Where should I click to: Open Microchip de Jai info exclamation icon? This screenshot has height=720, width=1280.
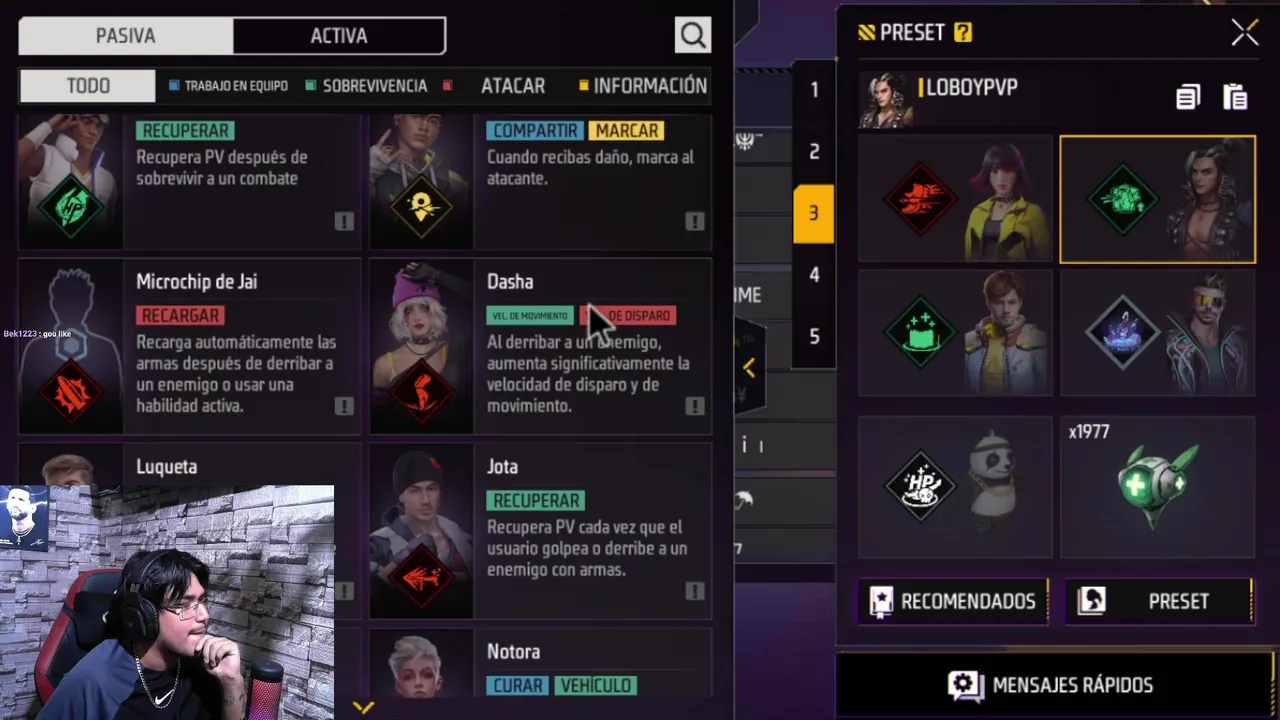(x=344, y=406)
